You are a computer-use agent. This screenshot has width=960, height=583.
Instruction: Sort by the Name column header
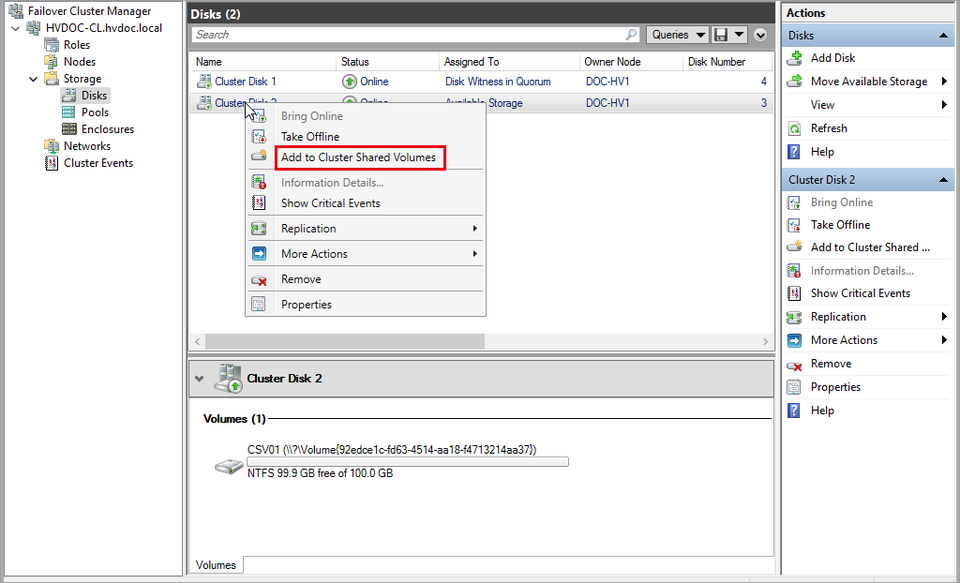pyautogui.click(x=263, y=62)
